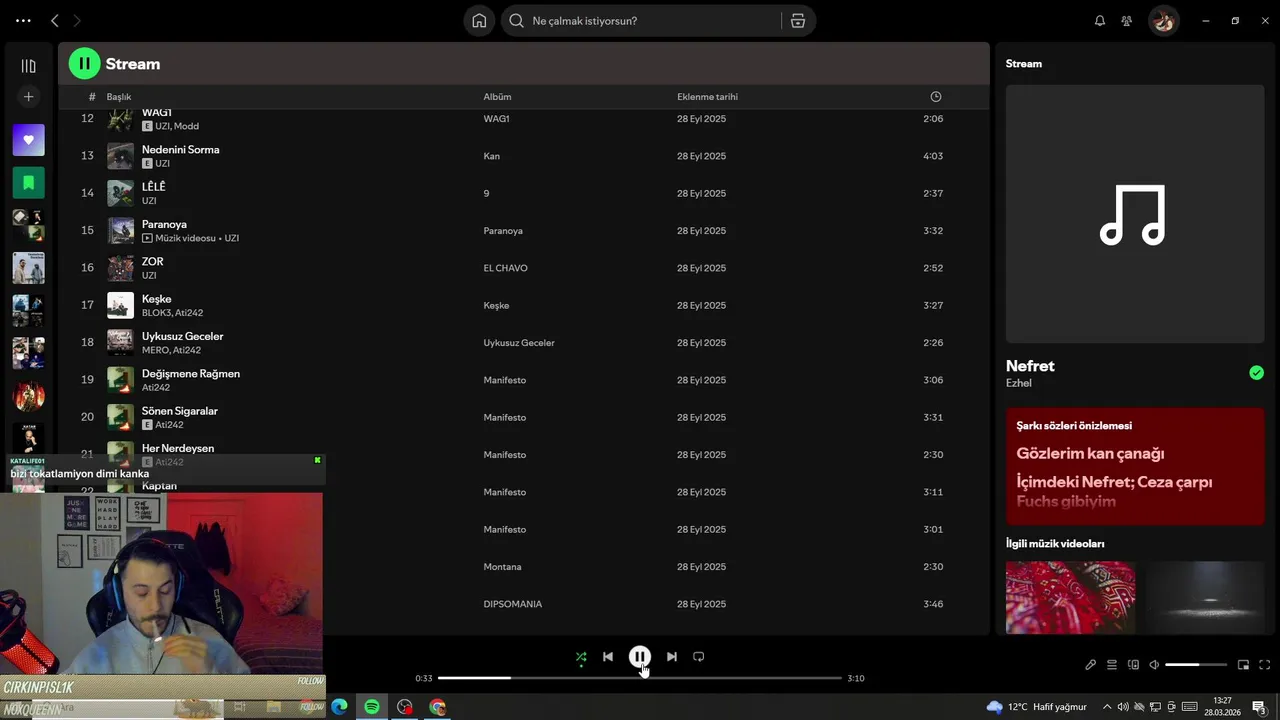Show hidden system tray icons
The image size is (1280, 720).
(1106, 707)
